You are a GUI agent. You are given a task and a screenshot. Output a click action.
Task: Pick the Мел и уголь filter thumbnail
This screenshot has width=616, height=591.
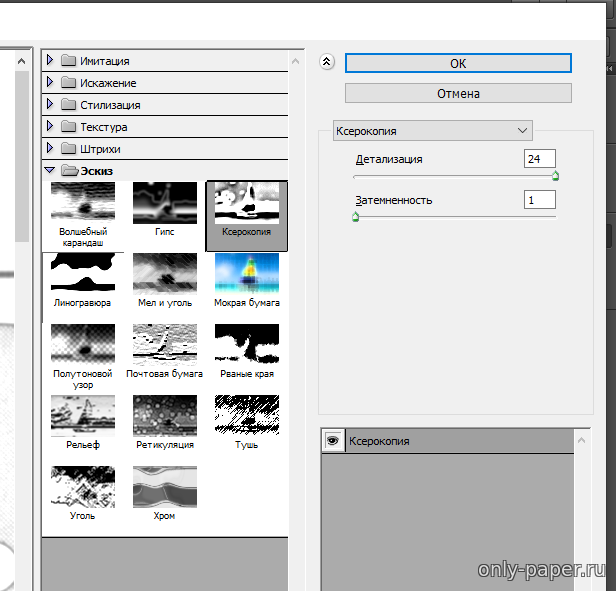(165, 274)
